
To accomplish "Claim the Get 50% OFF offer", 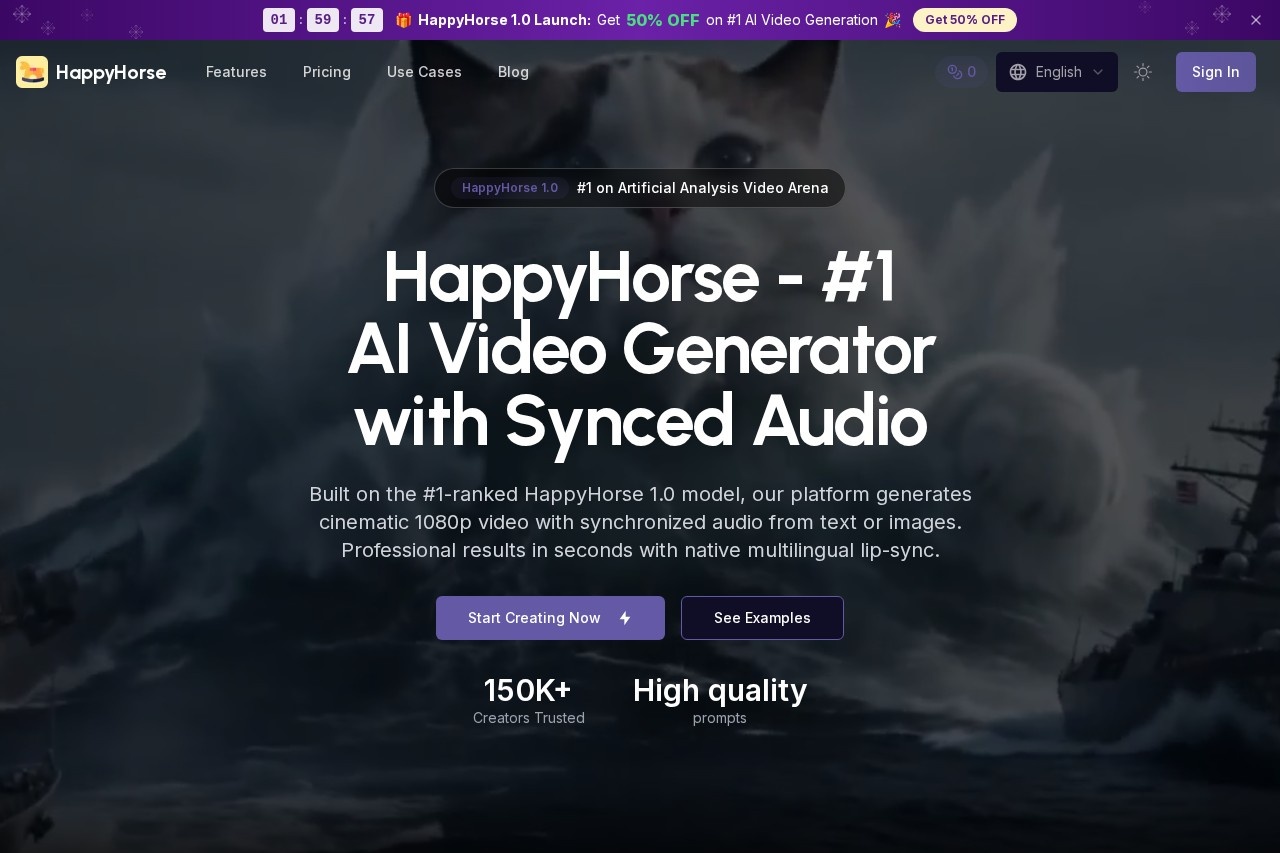I will tap(965, 20).
